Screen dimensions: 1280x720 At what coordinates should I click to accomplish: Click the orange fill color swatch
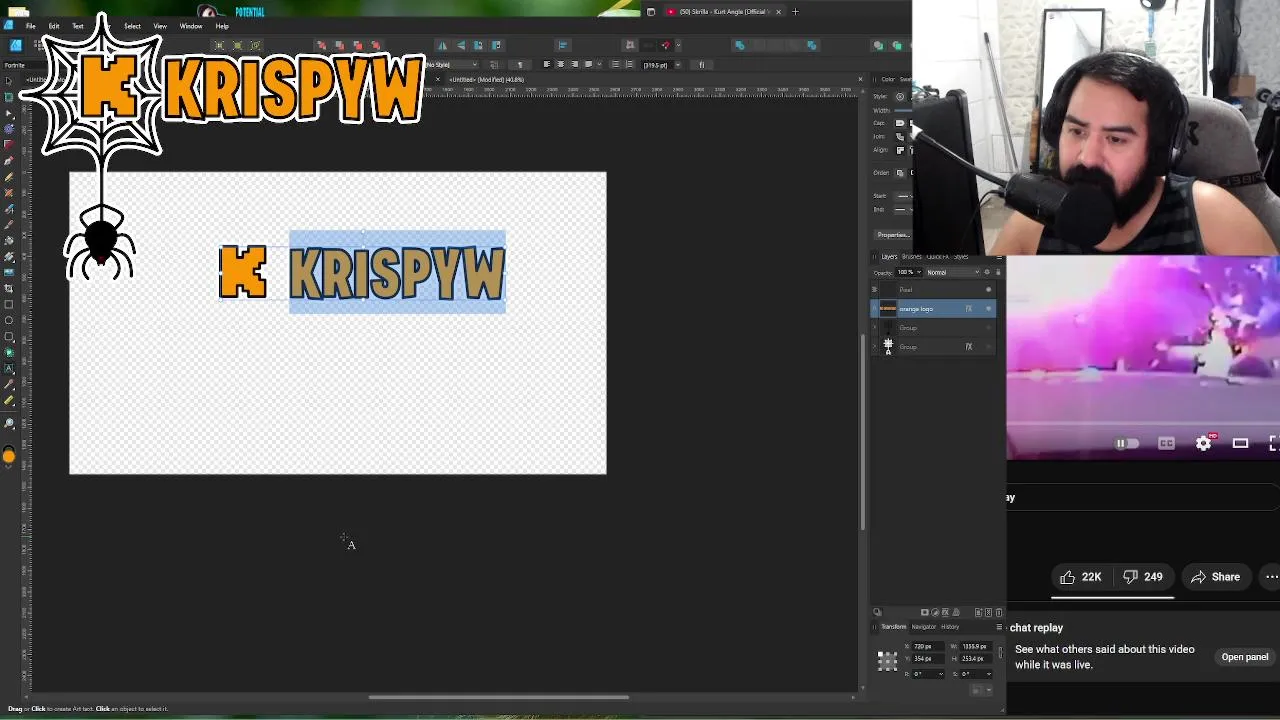pos(9,457)
